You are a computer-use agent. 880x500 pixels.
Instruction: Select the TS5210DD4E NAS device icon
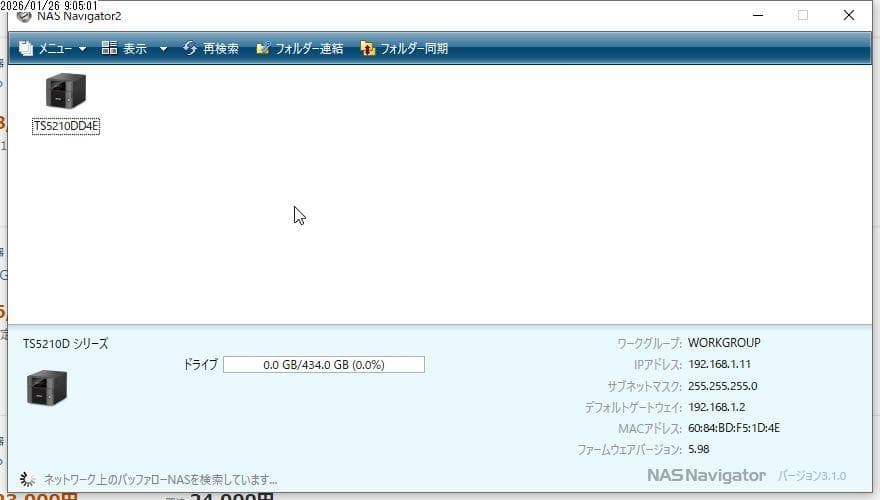coord(66,90)
